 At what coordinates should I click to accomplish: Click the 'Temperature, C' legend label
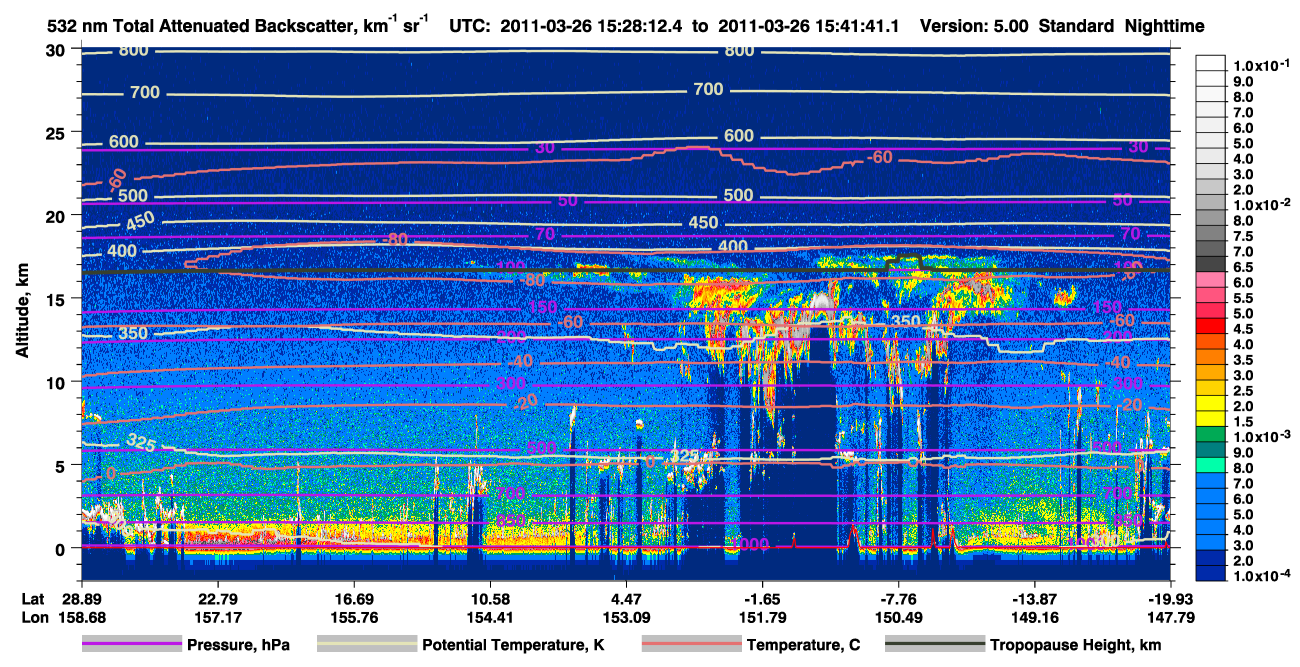click(803, 645)
